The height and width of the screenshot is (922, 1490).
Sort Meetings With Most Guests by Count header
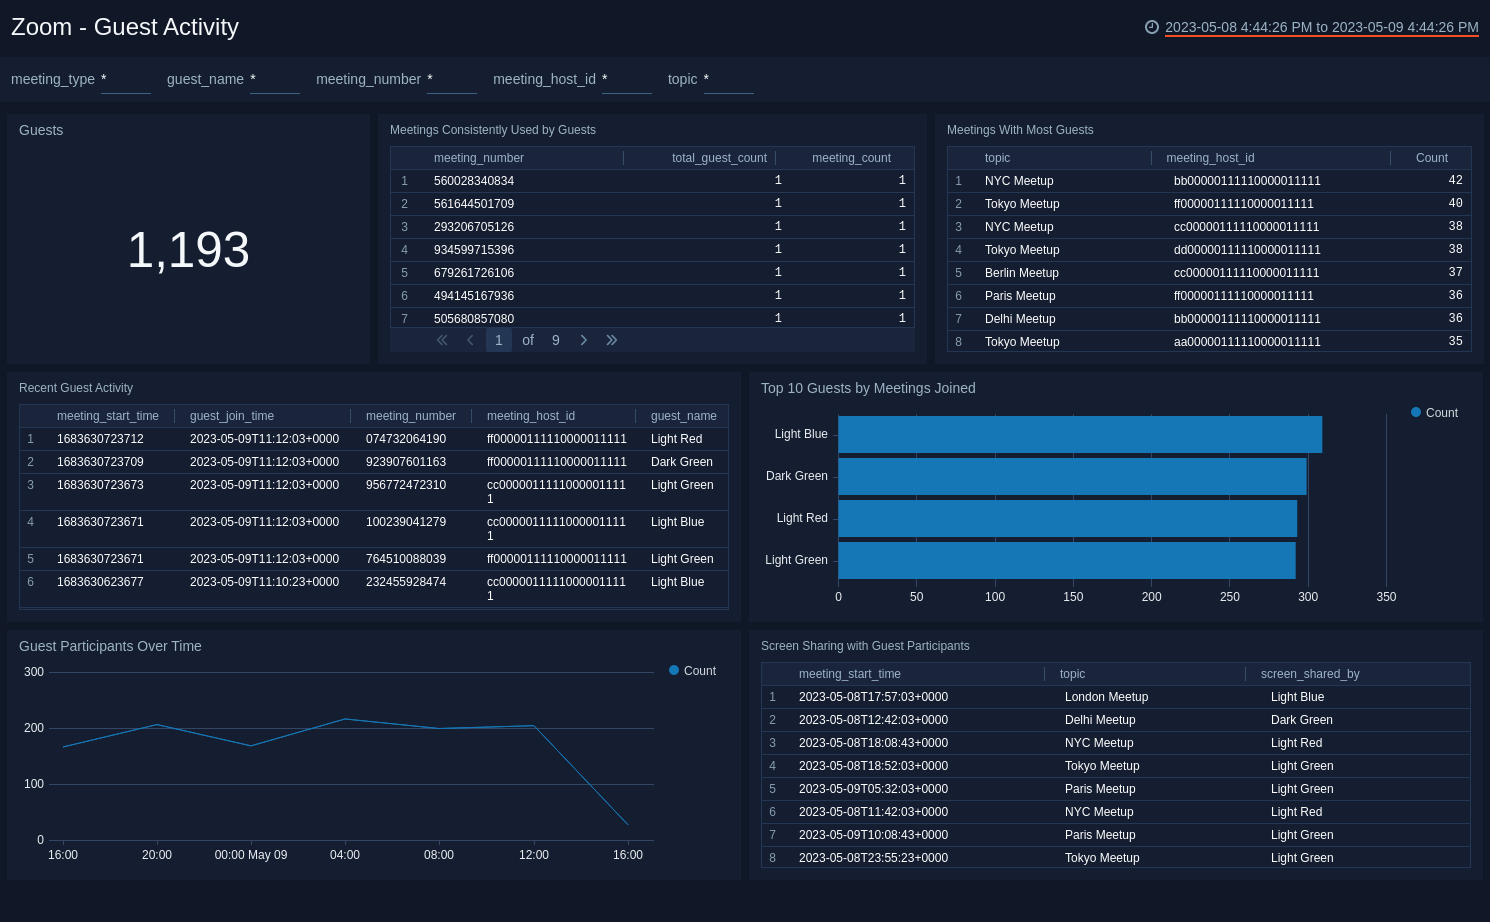pyautogui.click(x=1431, y=158)
